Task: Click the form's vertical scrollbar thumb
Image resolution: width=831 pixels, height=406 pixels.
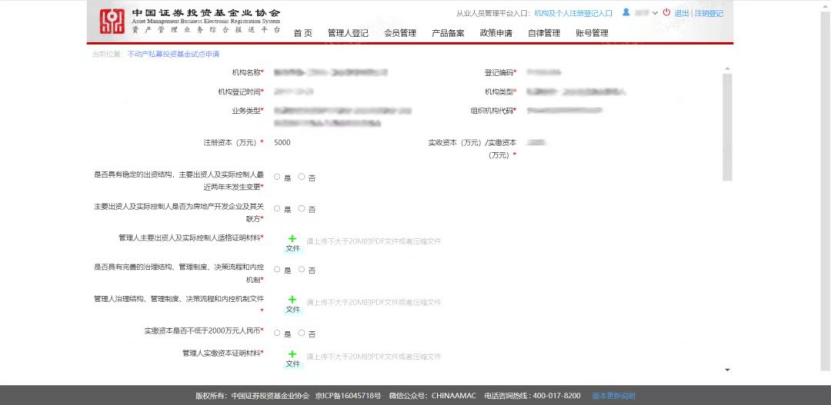Action: coord(727,127)
